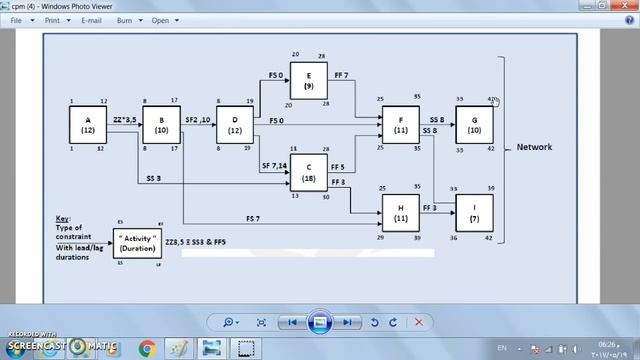
Task: Go to the previous photo
Action: click(292, 322)
